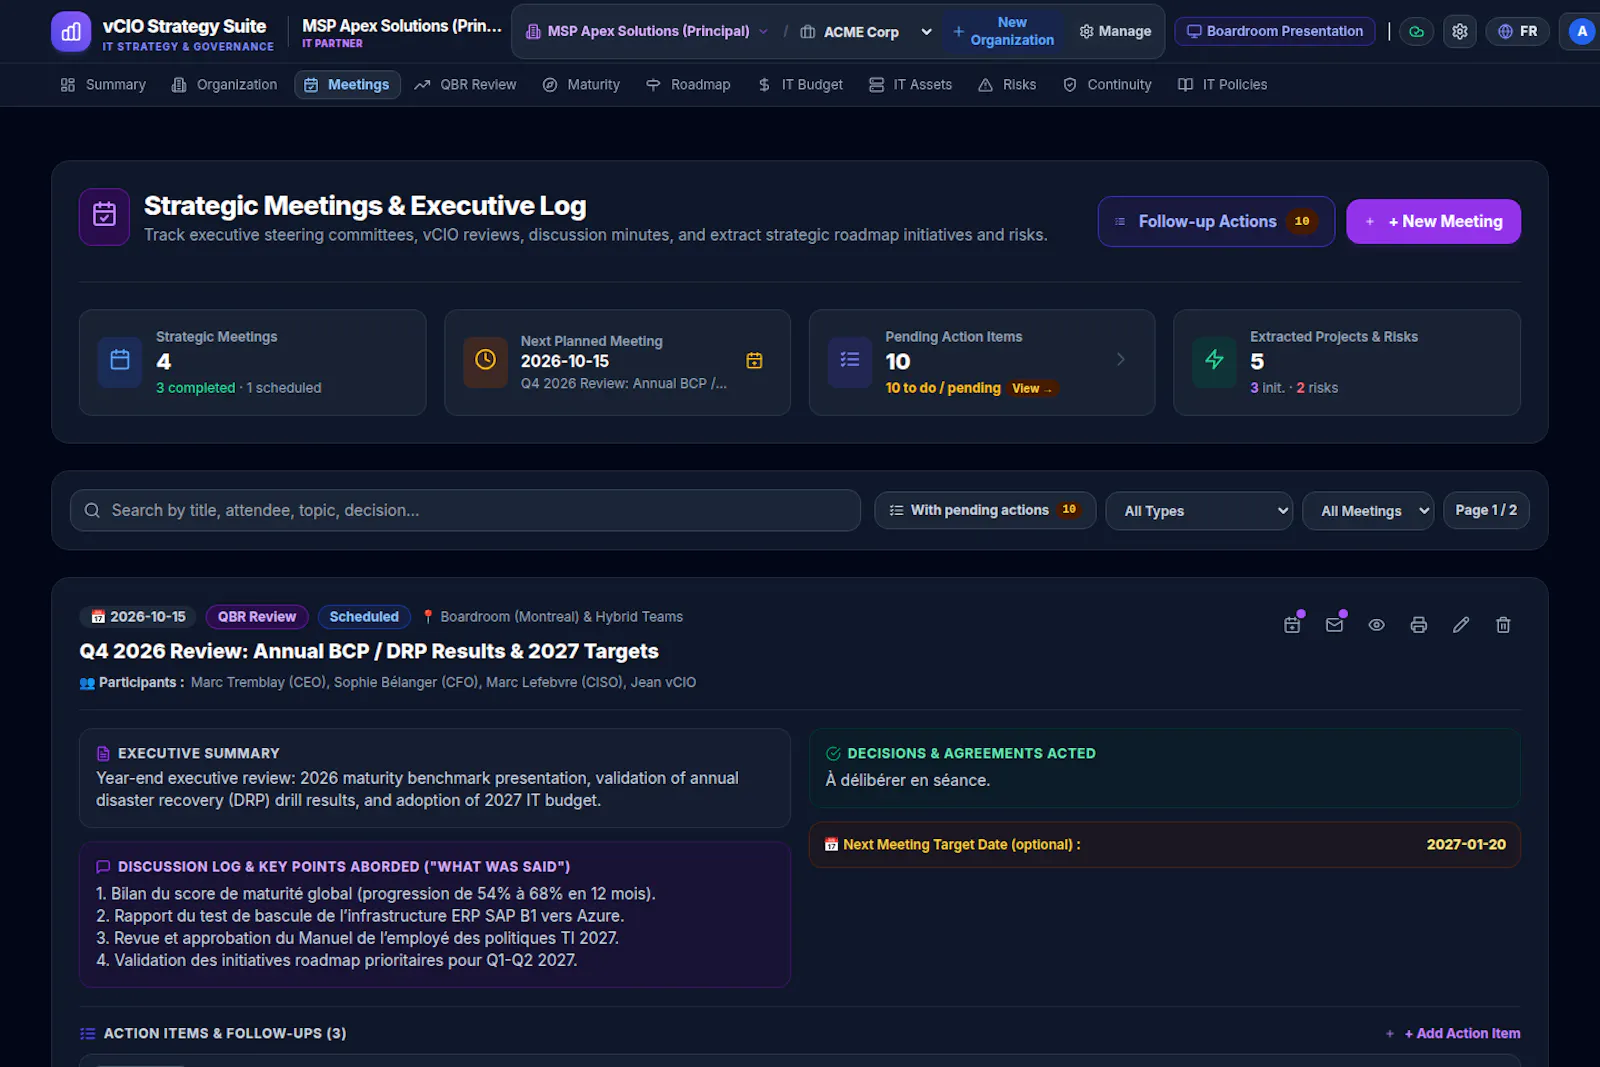This screenshot has width=1600, height=1067.
Task: Open the QBR Review tab
Action: 465,85
